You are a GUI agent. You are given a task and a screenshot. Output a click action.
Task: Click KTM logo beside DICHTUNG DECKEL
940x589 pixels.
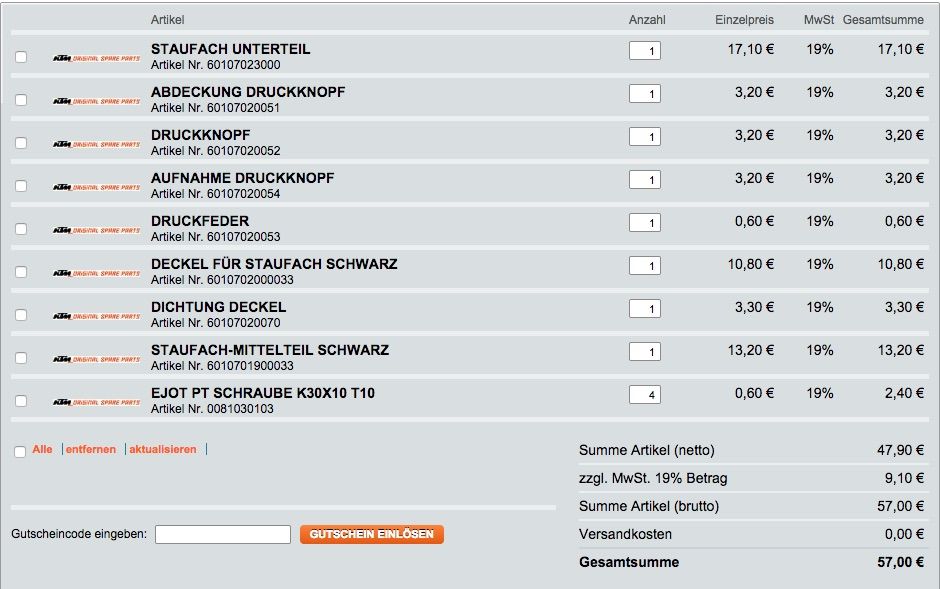(x=96, y=316)
